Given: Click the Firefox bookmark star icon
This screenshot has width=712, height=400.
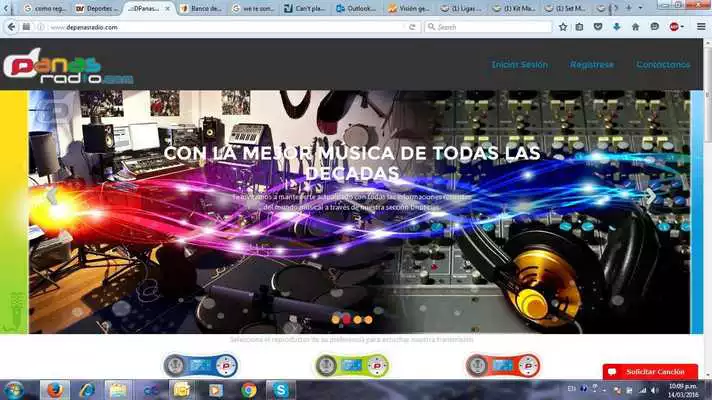Looking at the screenshot, I should [x=563, y=27].
